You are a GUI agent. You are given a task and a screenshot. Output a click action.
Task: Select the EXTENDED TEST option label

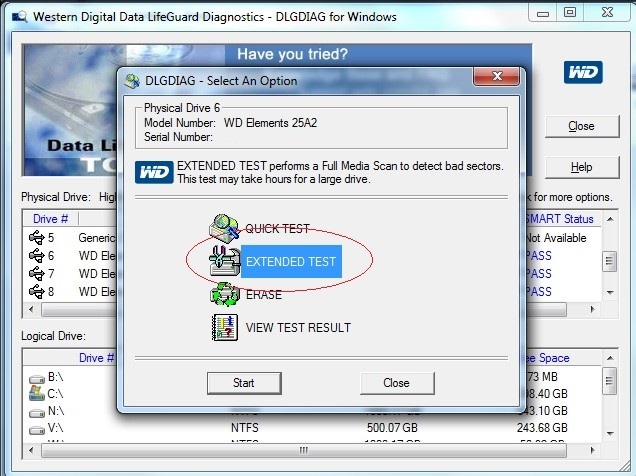click(x=291, y=262)
